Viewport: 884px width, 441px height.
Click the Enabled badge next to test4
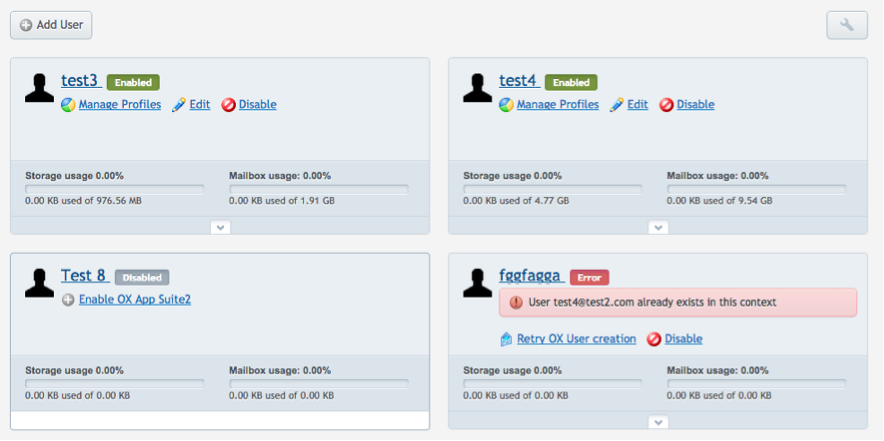571,82
